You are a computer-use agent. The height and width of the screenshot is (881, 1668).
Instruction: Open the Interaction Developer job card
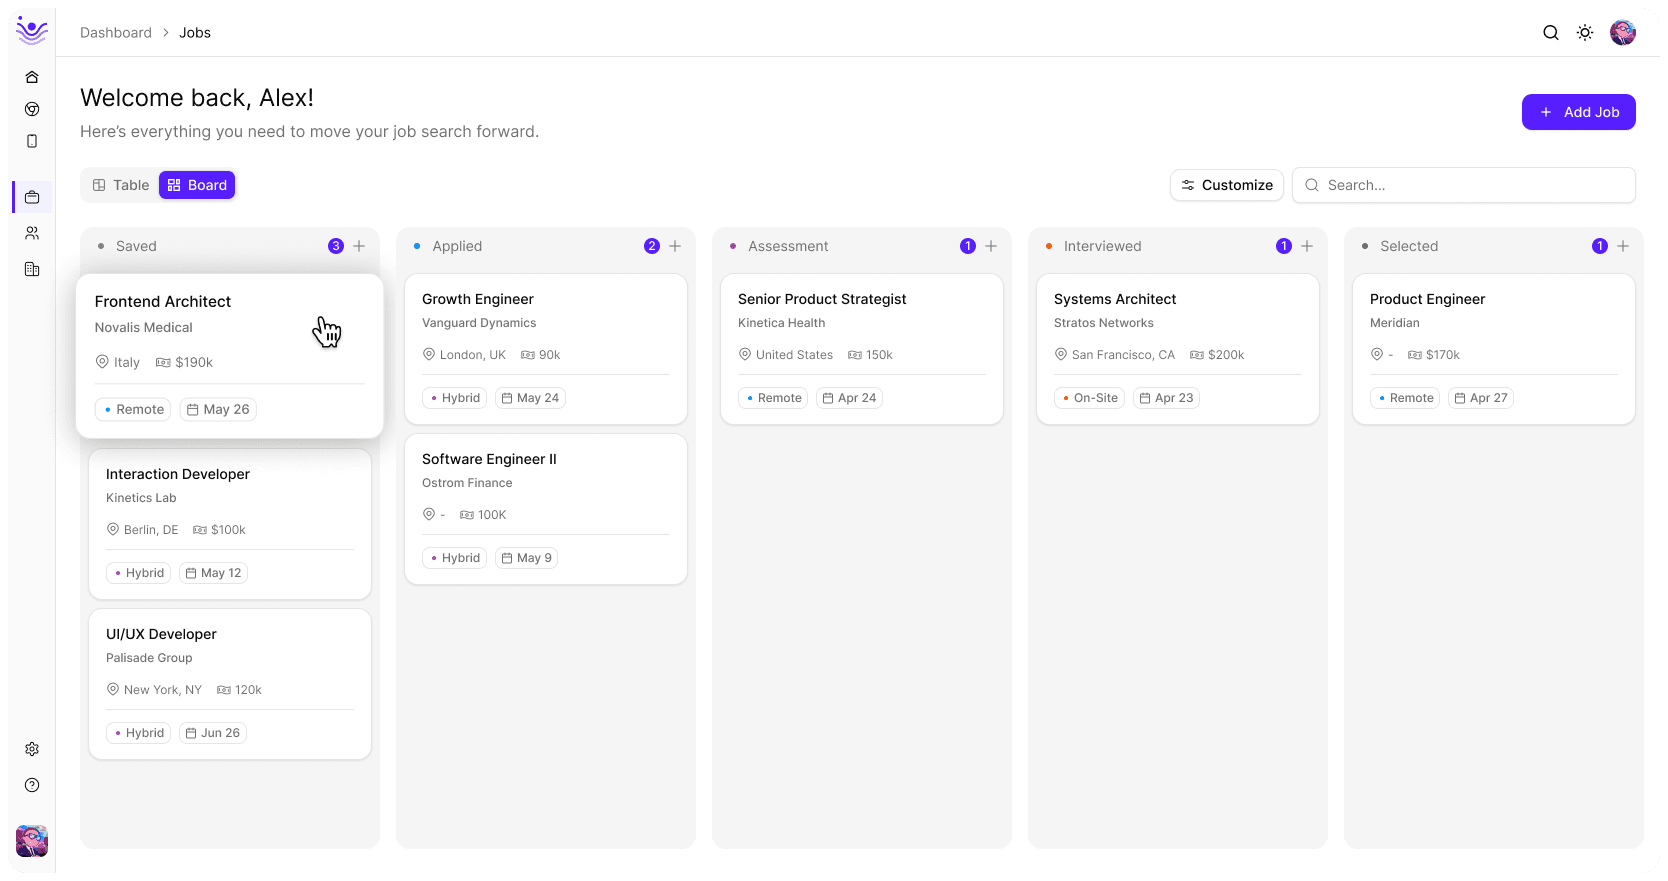[230, 524]
